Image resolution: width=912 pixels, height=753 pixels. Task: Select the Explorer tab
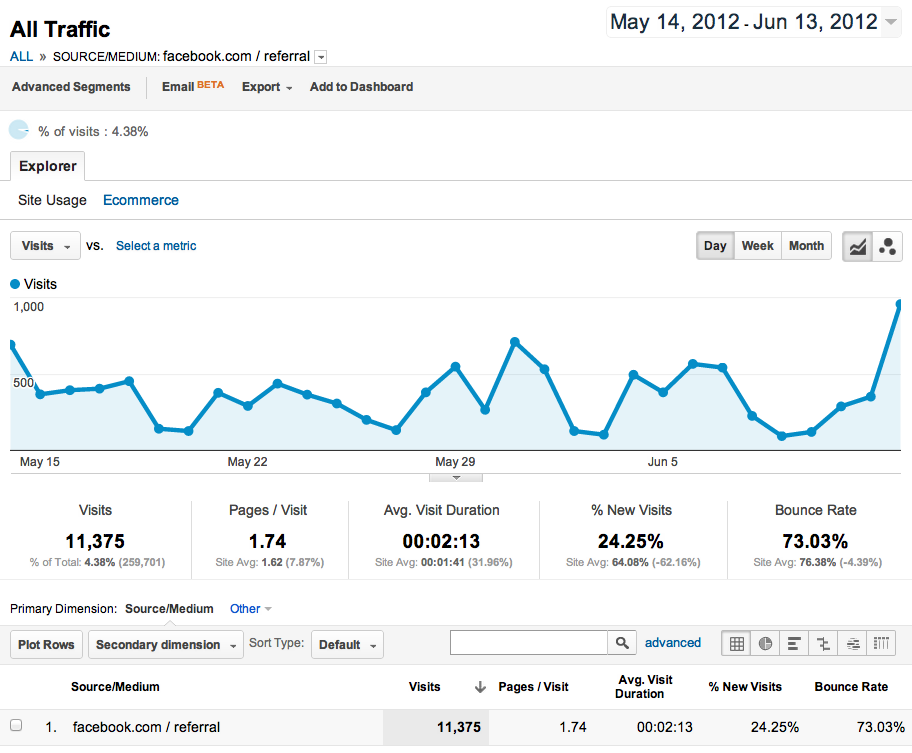(48, 166)
